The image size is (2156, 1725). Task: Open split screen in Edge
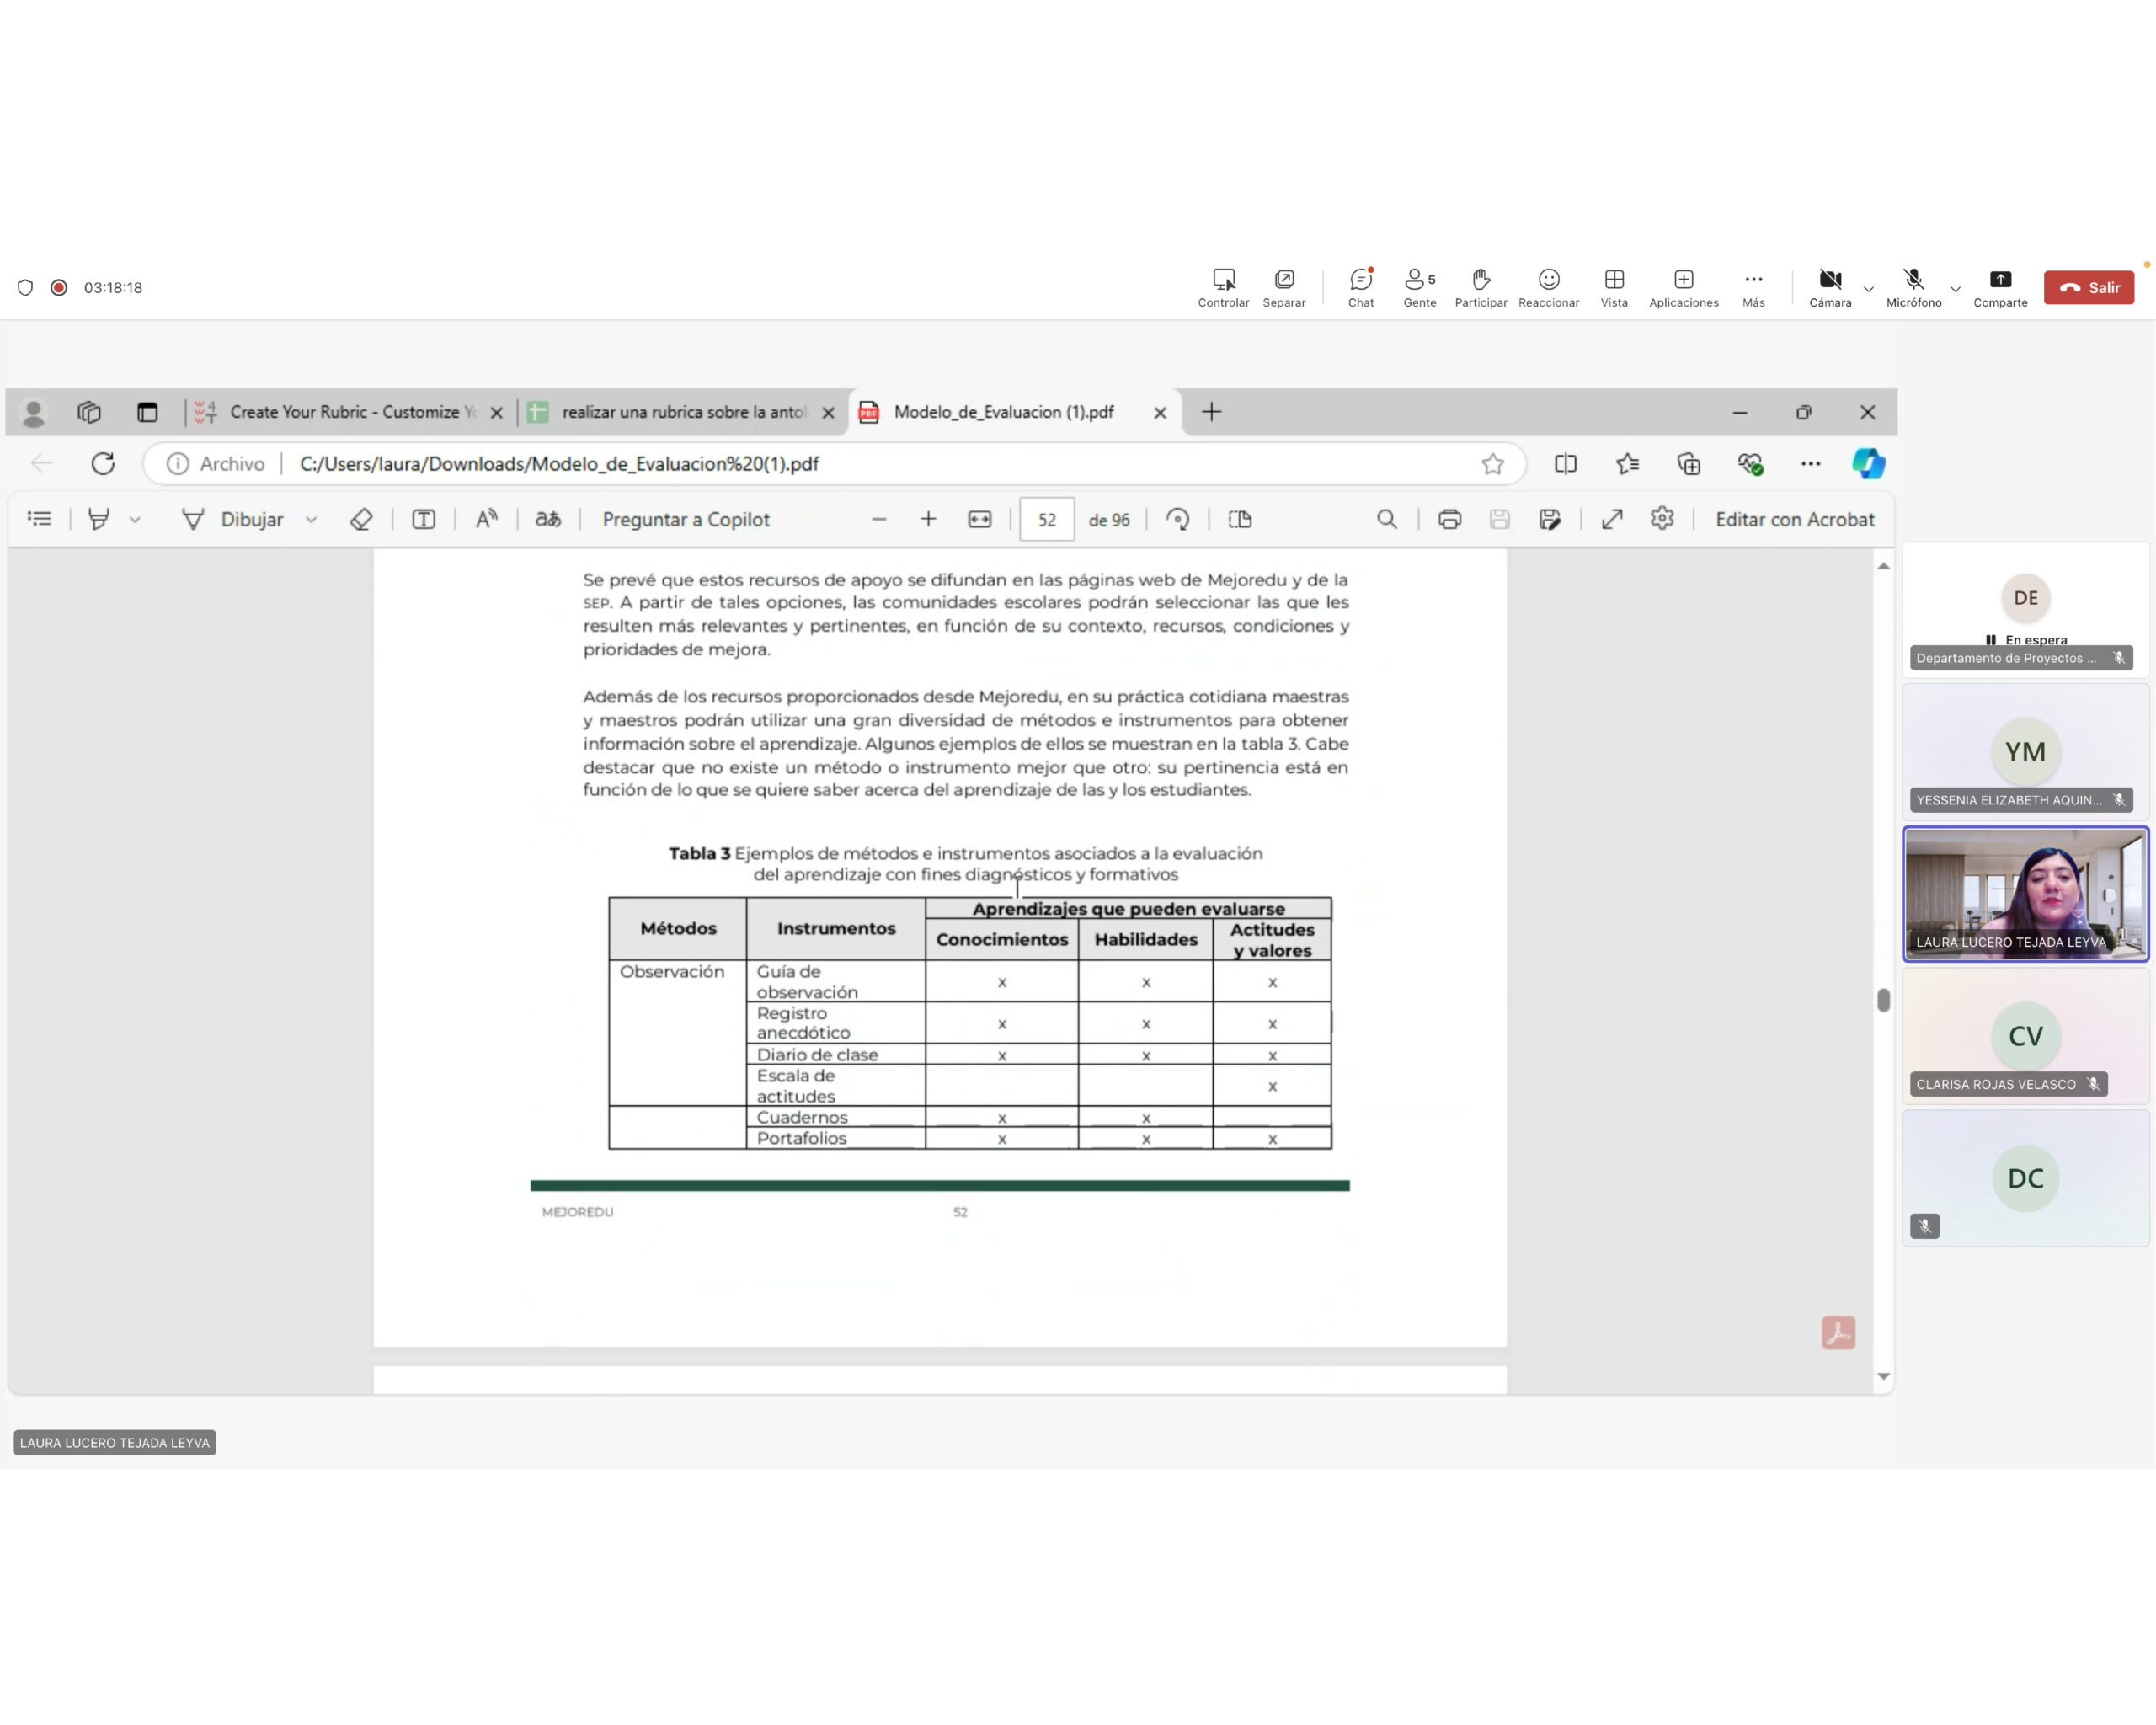[1565, 463]
